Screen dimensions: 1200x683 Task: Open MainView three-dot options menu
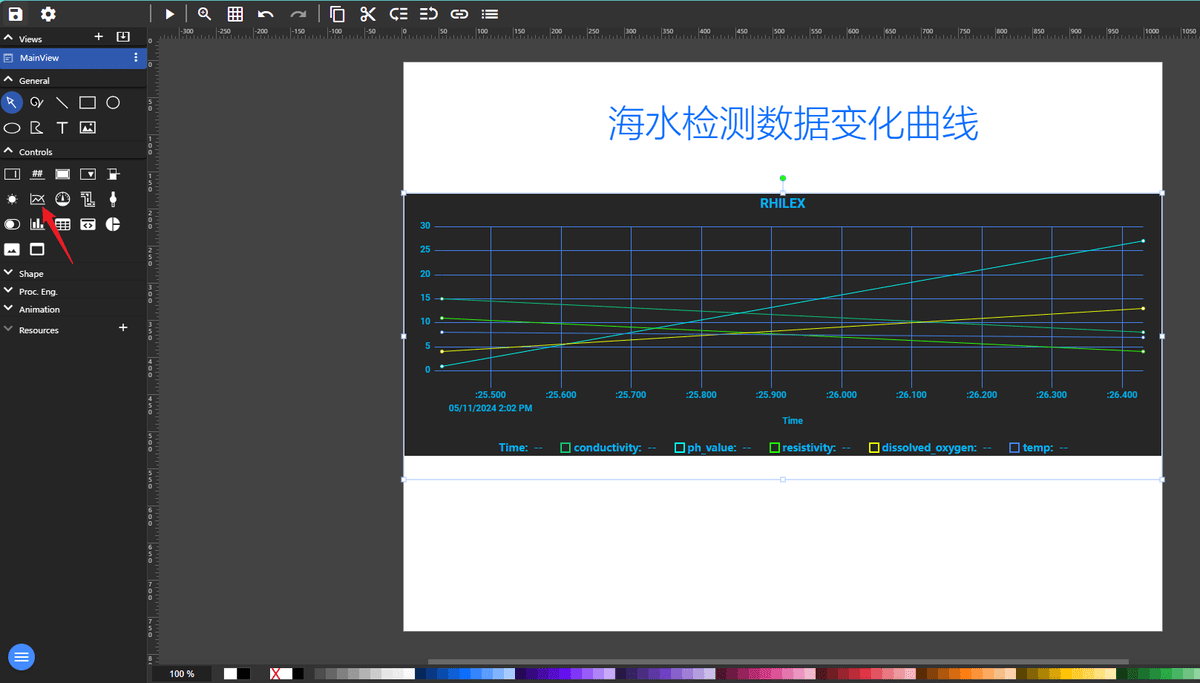(136, 58)
